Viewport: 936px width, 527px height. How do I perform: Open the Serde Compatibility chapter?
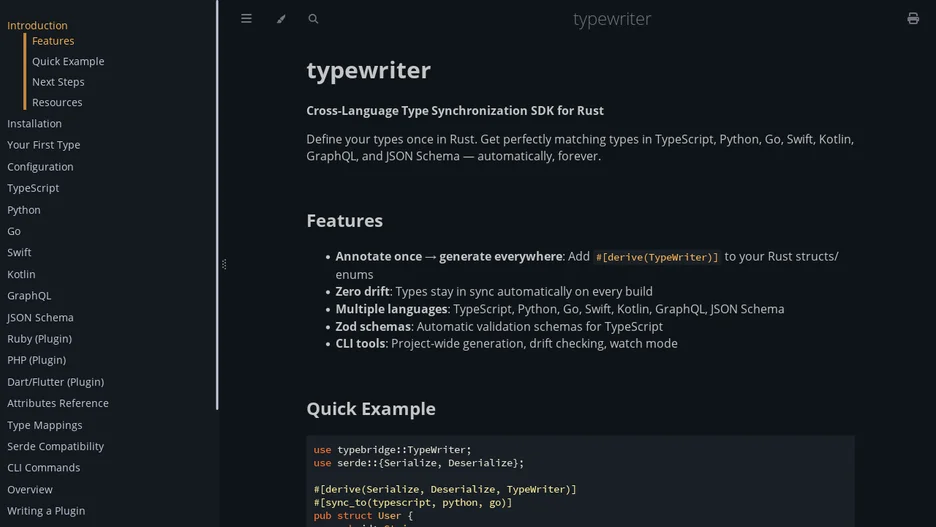click(x=56, y=446)
